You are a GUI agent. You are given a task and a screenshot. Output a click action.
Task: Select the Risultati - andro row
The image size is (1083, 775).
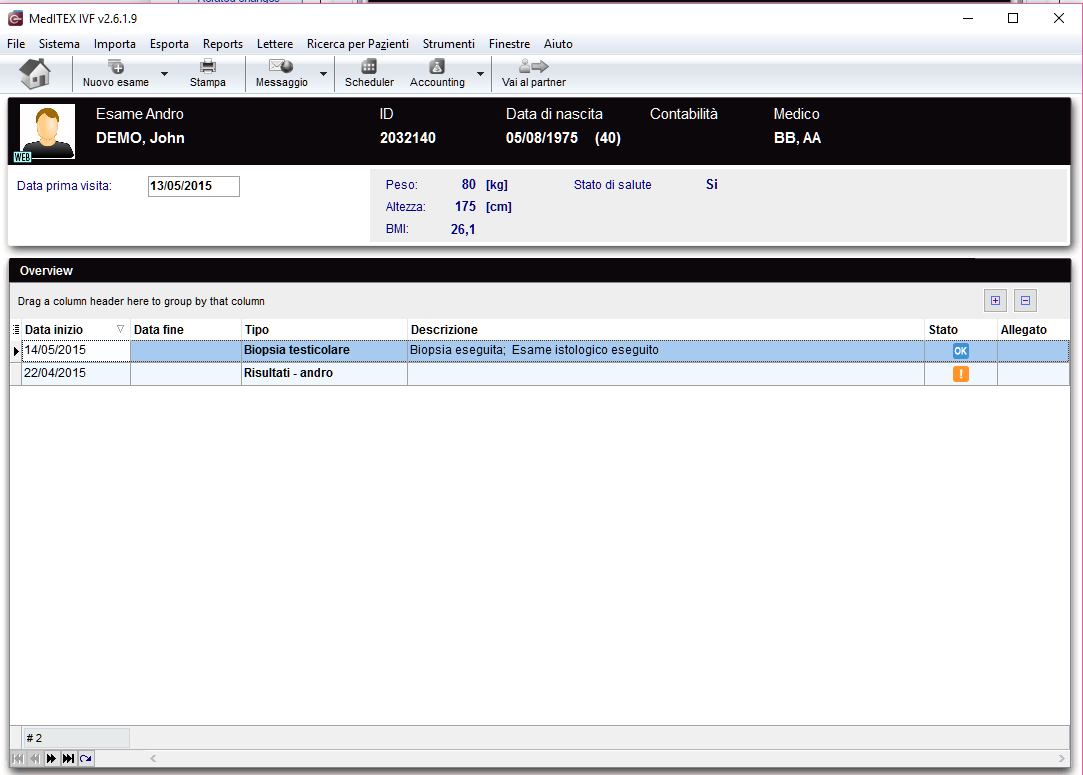(546, 373)
